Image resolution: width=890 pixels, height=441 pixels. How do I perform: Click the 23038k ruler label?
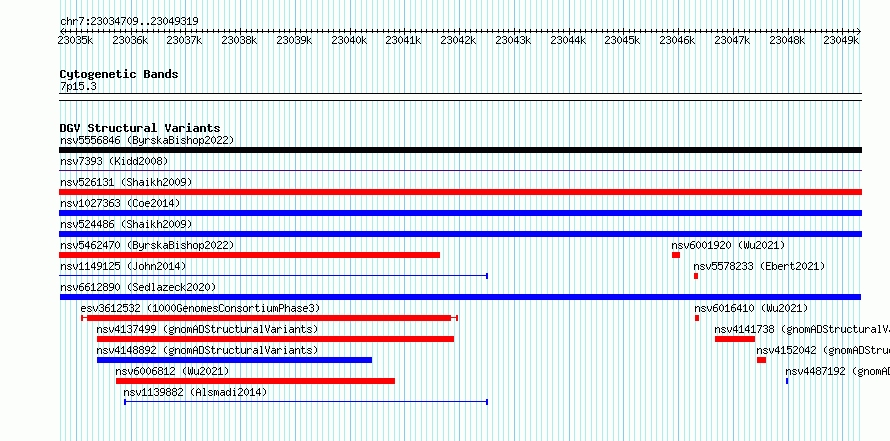(240, 40)
